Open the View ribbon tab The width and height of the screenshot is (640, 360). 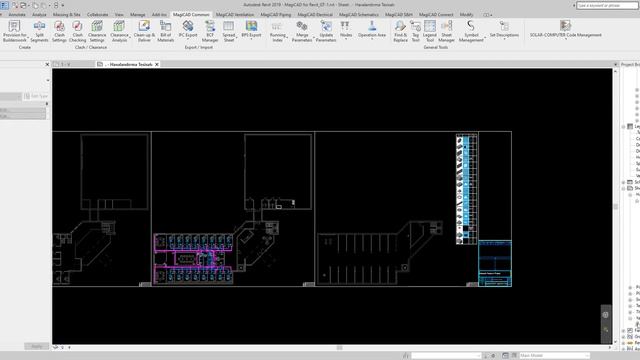119,15
